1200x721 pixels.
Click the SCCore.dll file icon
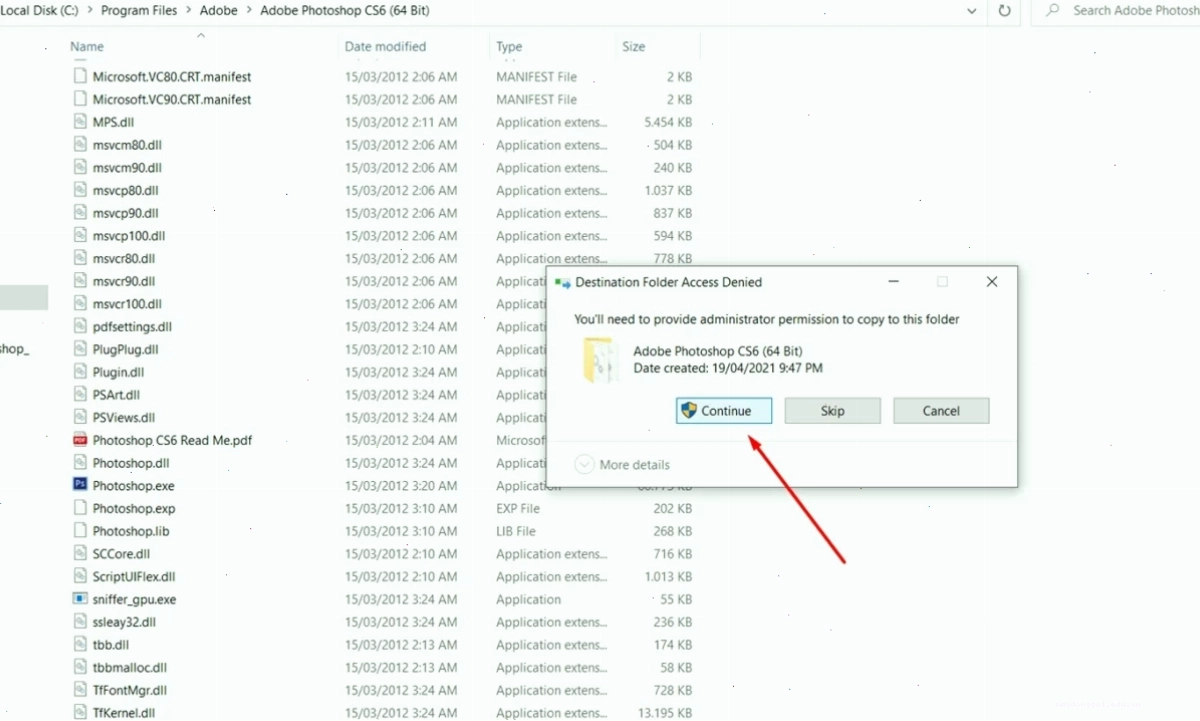click(80, 553)
